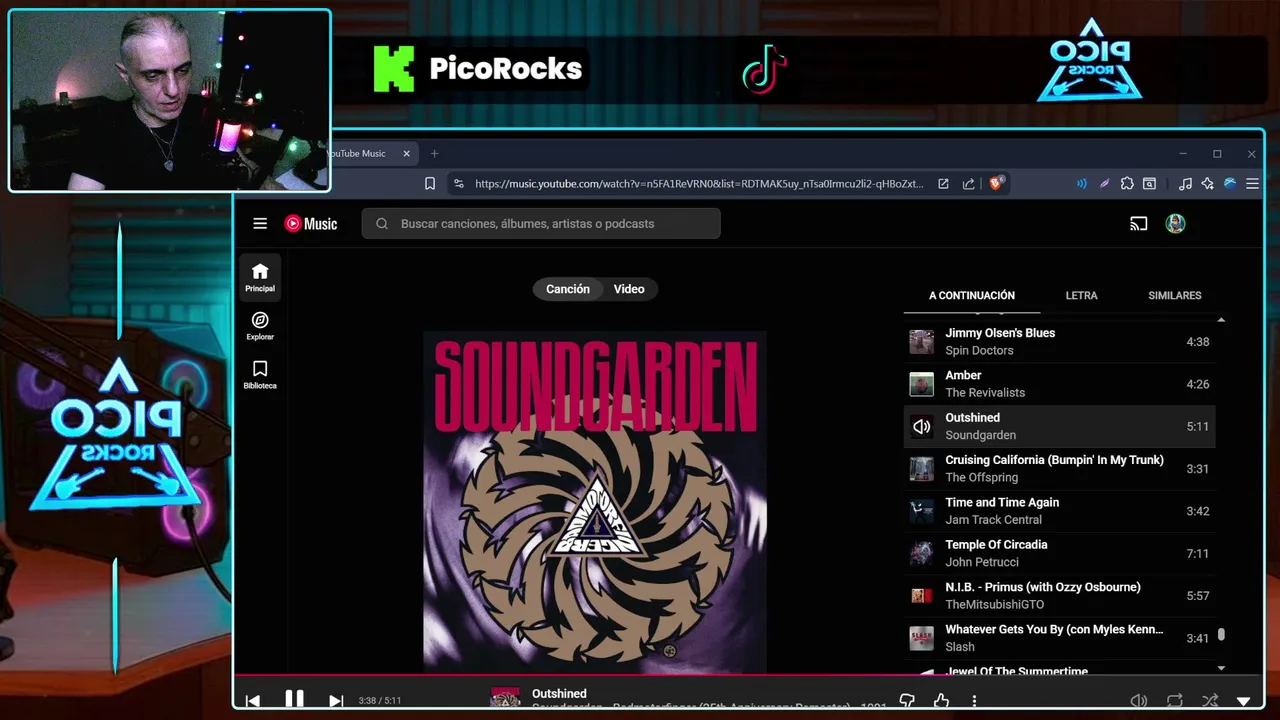Close the YouTube Music browser tab

pos(407,154)
